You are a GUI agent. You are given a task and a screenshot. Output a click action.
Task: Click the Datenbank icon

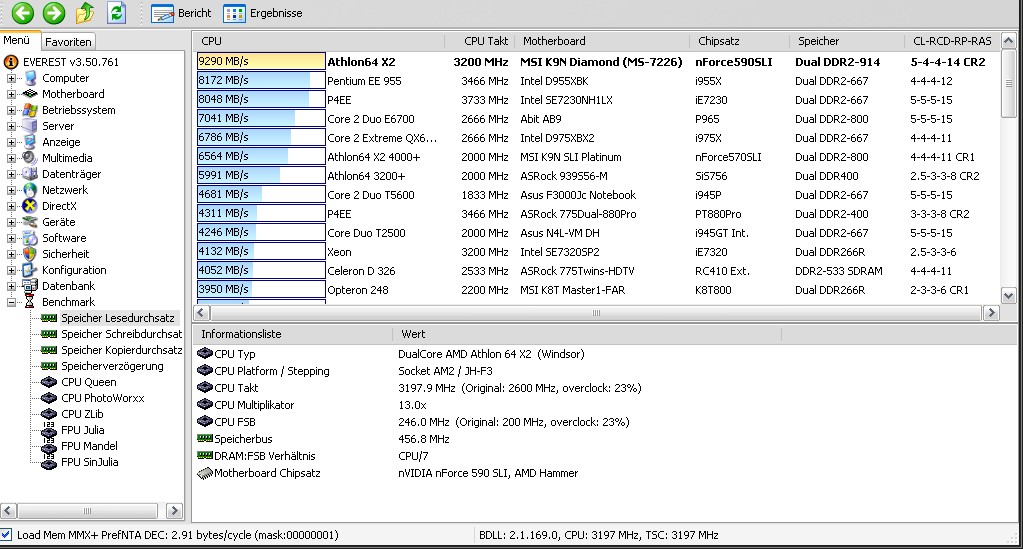pyautogui.click(x=30, y=286)
